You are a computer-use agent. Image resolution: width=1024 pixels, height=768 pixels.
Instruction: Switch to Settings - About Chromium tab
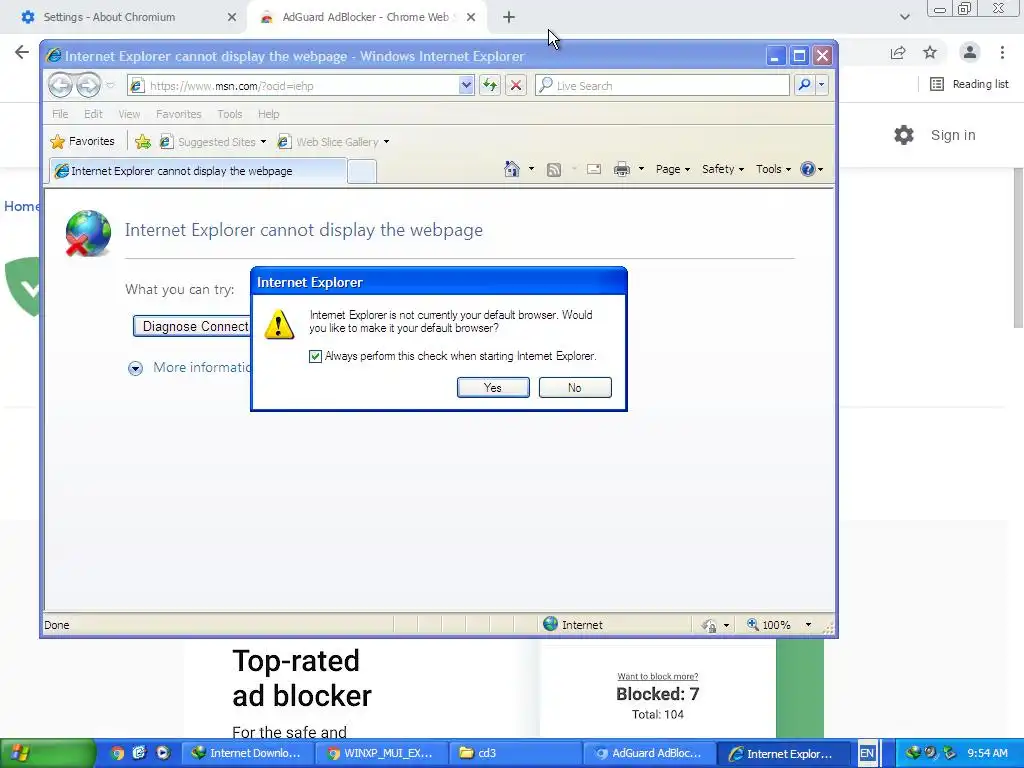coord(110,18)
